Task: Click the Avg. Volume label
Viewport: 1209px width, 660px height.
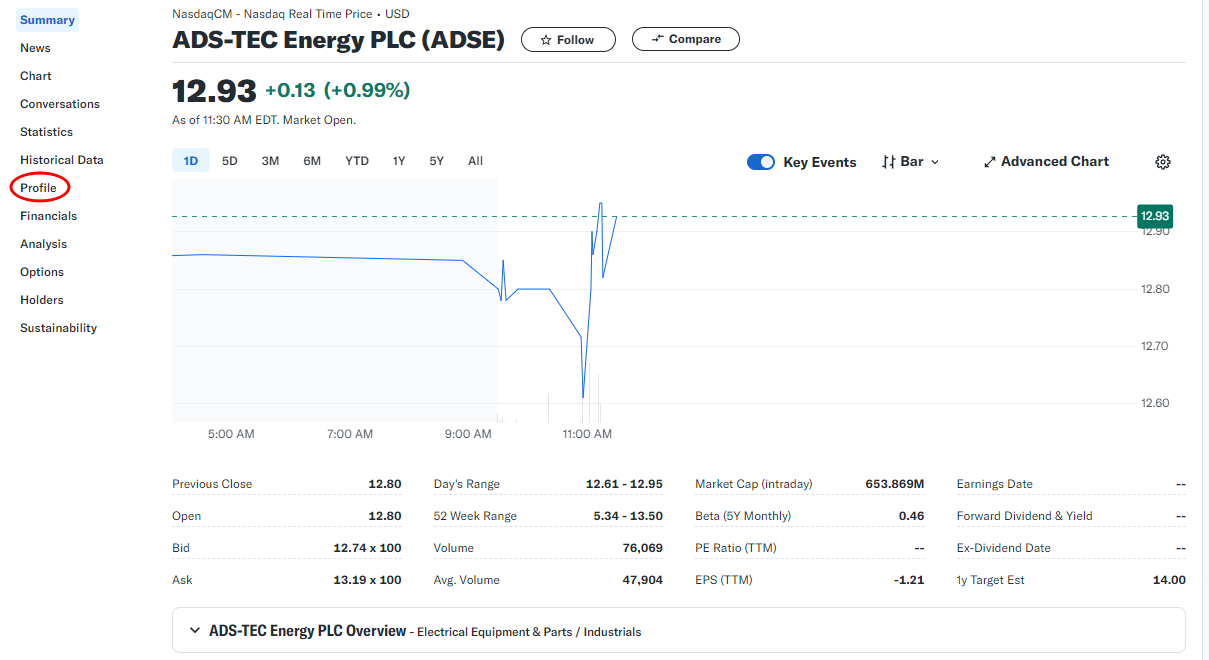Action: [466, 580]
